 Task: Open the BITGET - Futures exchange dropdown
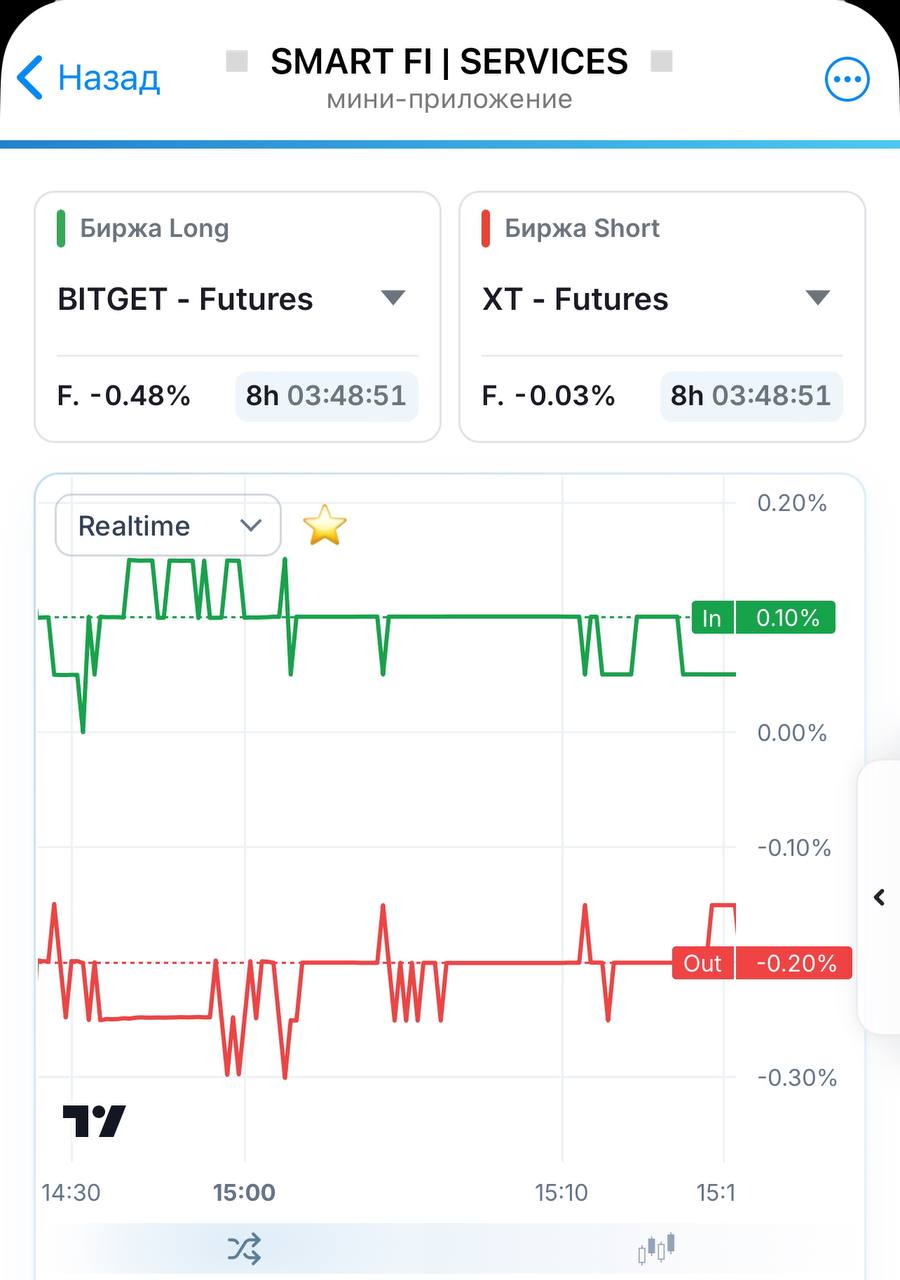[x=237, y=298]
